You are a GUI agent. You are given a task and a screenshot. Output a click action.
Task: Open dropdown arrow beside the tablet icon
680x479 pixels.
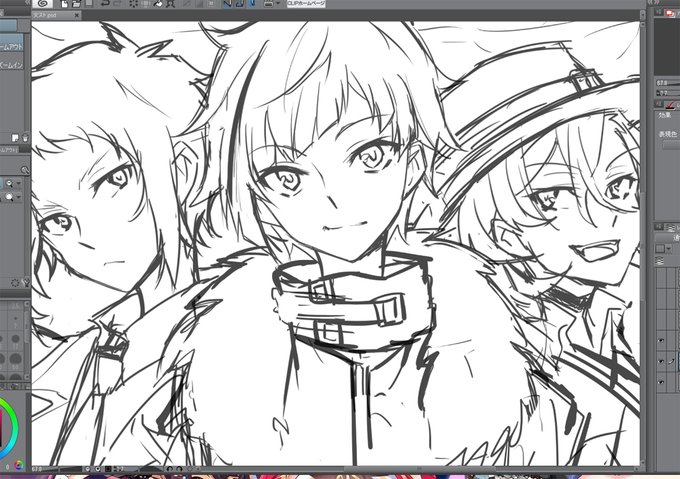[x=278, y=3]
